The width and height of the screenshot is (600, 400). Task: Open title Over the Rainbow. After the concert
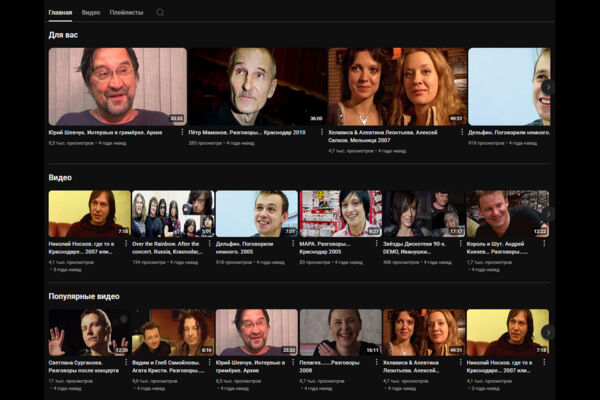167,248
